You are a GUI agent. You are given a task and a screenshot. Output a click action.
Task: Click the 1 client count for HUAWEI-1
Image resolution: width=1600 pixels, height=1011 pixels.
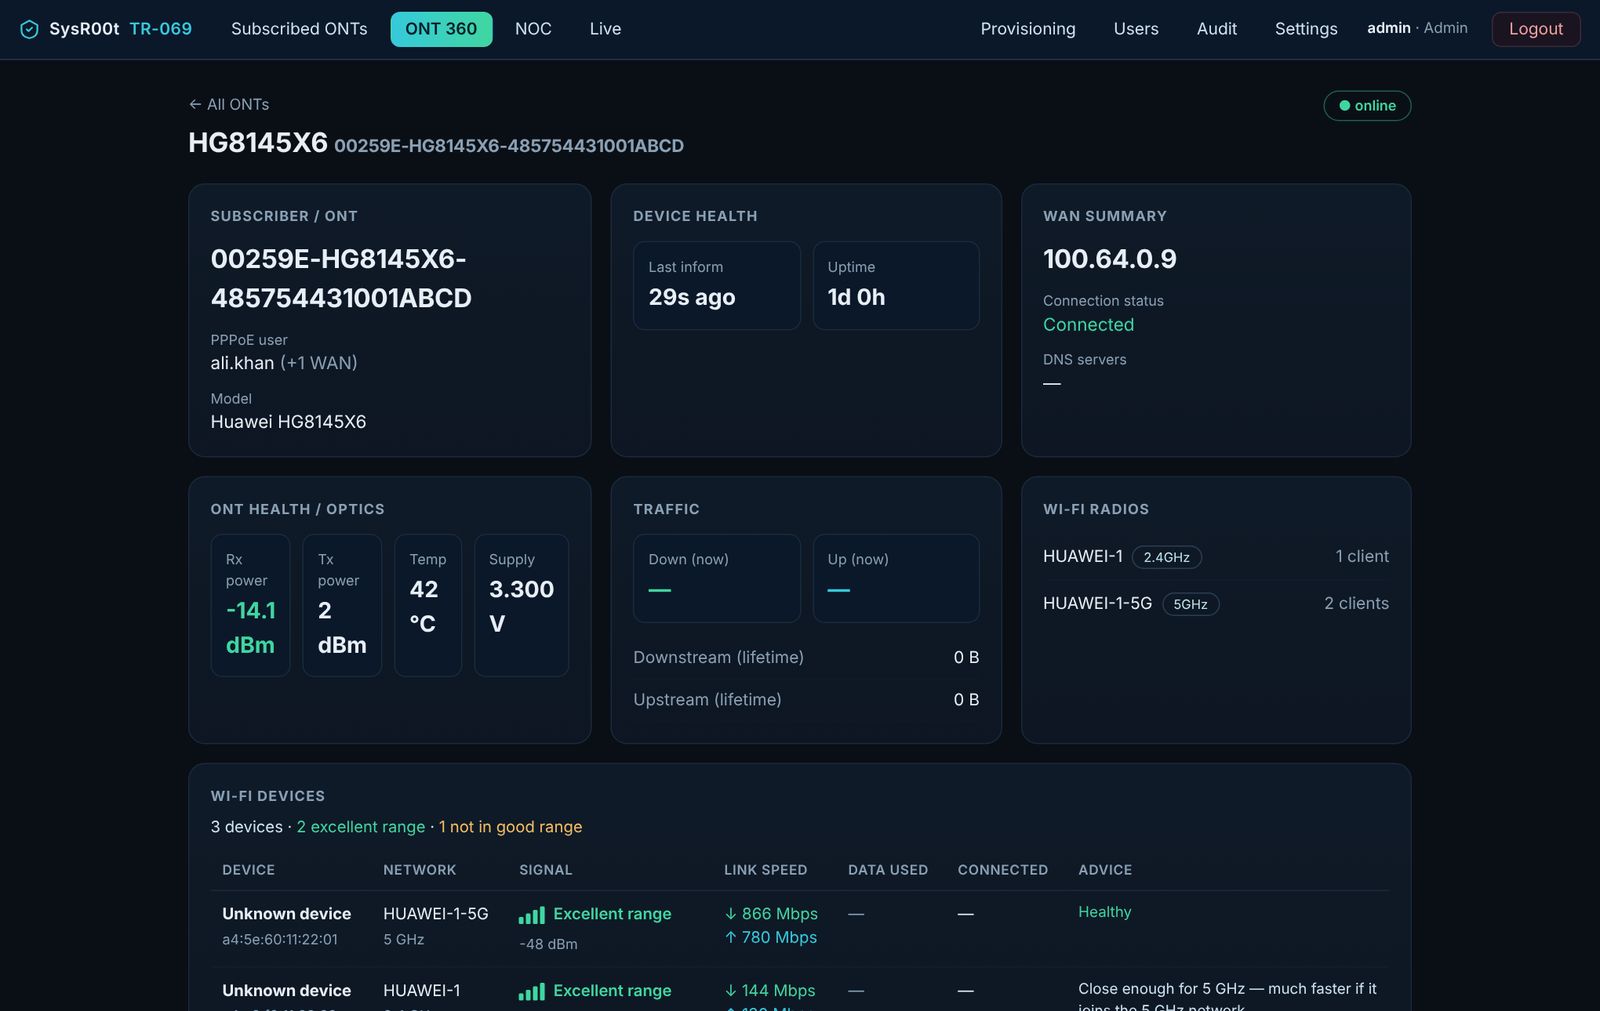[1362, 556]
